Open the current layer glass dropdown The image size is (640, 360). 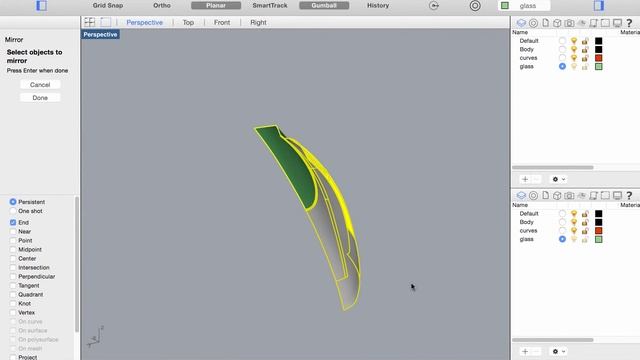[x=524, y=6]
